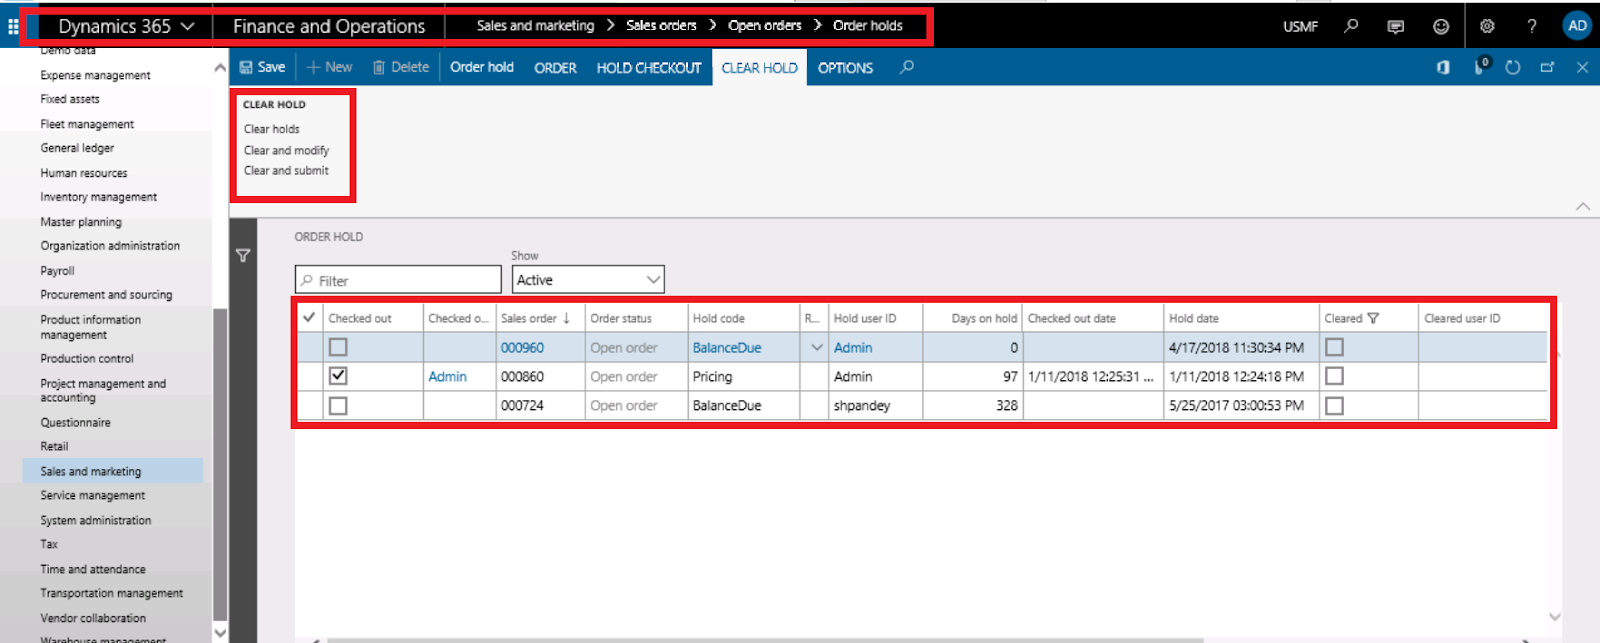The width and height of the screenshot is (1600, 643).
Task: Open the Office integration icon
Action: [x=1443, y=67]
